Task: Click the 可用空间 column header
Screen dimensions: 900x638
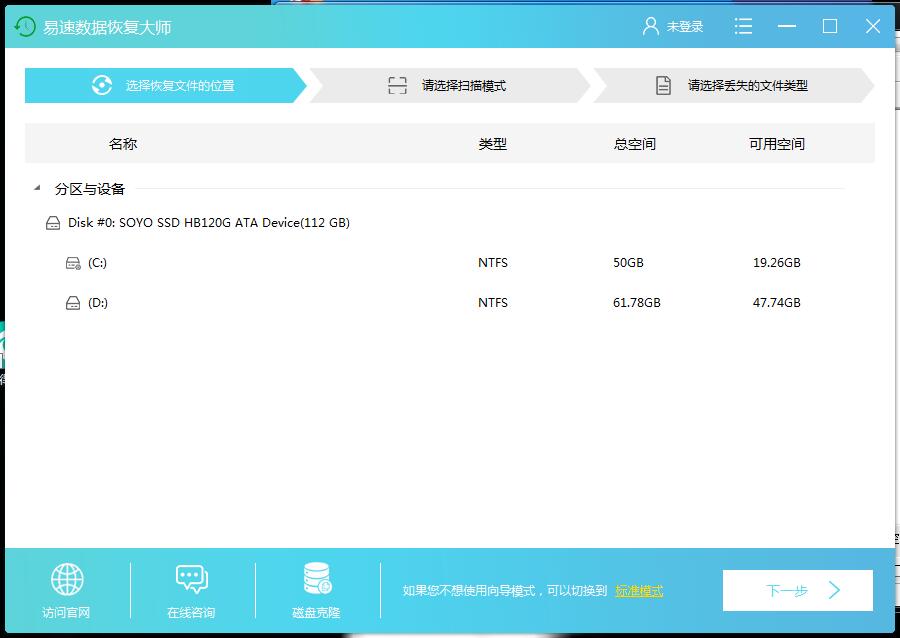Action: 777,144
